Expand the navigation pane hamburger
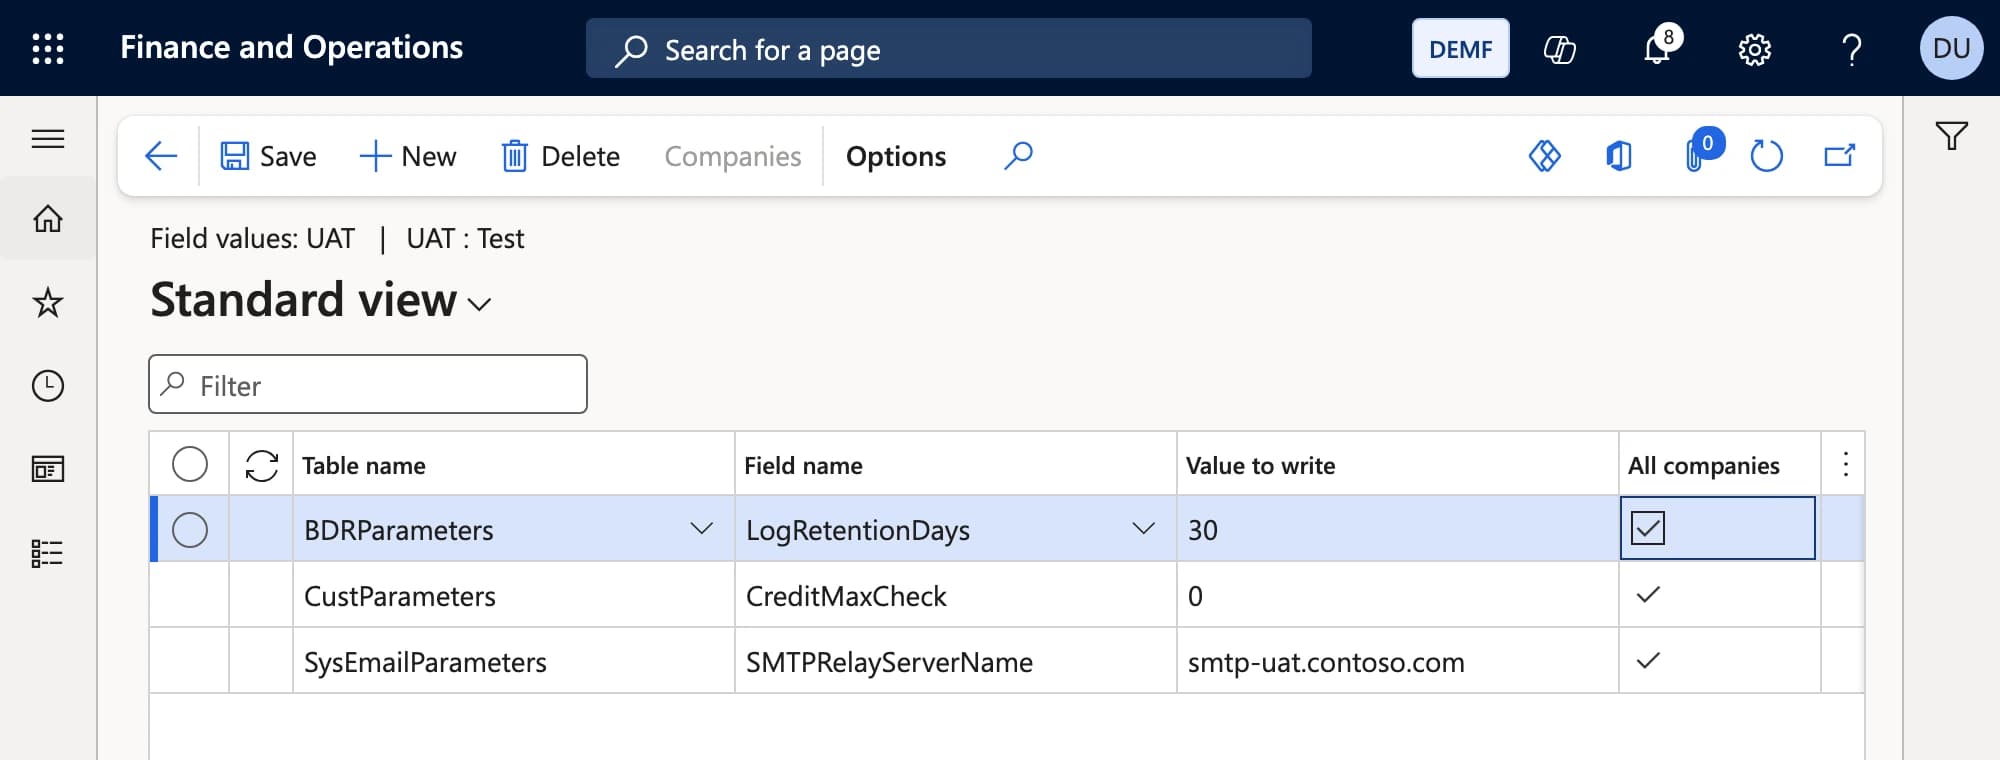 point(48,138)
